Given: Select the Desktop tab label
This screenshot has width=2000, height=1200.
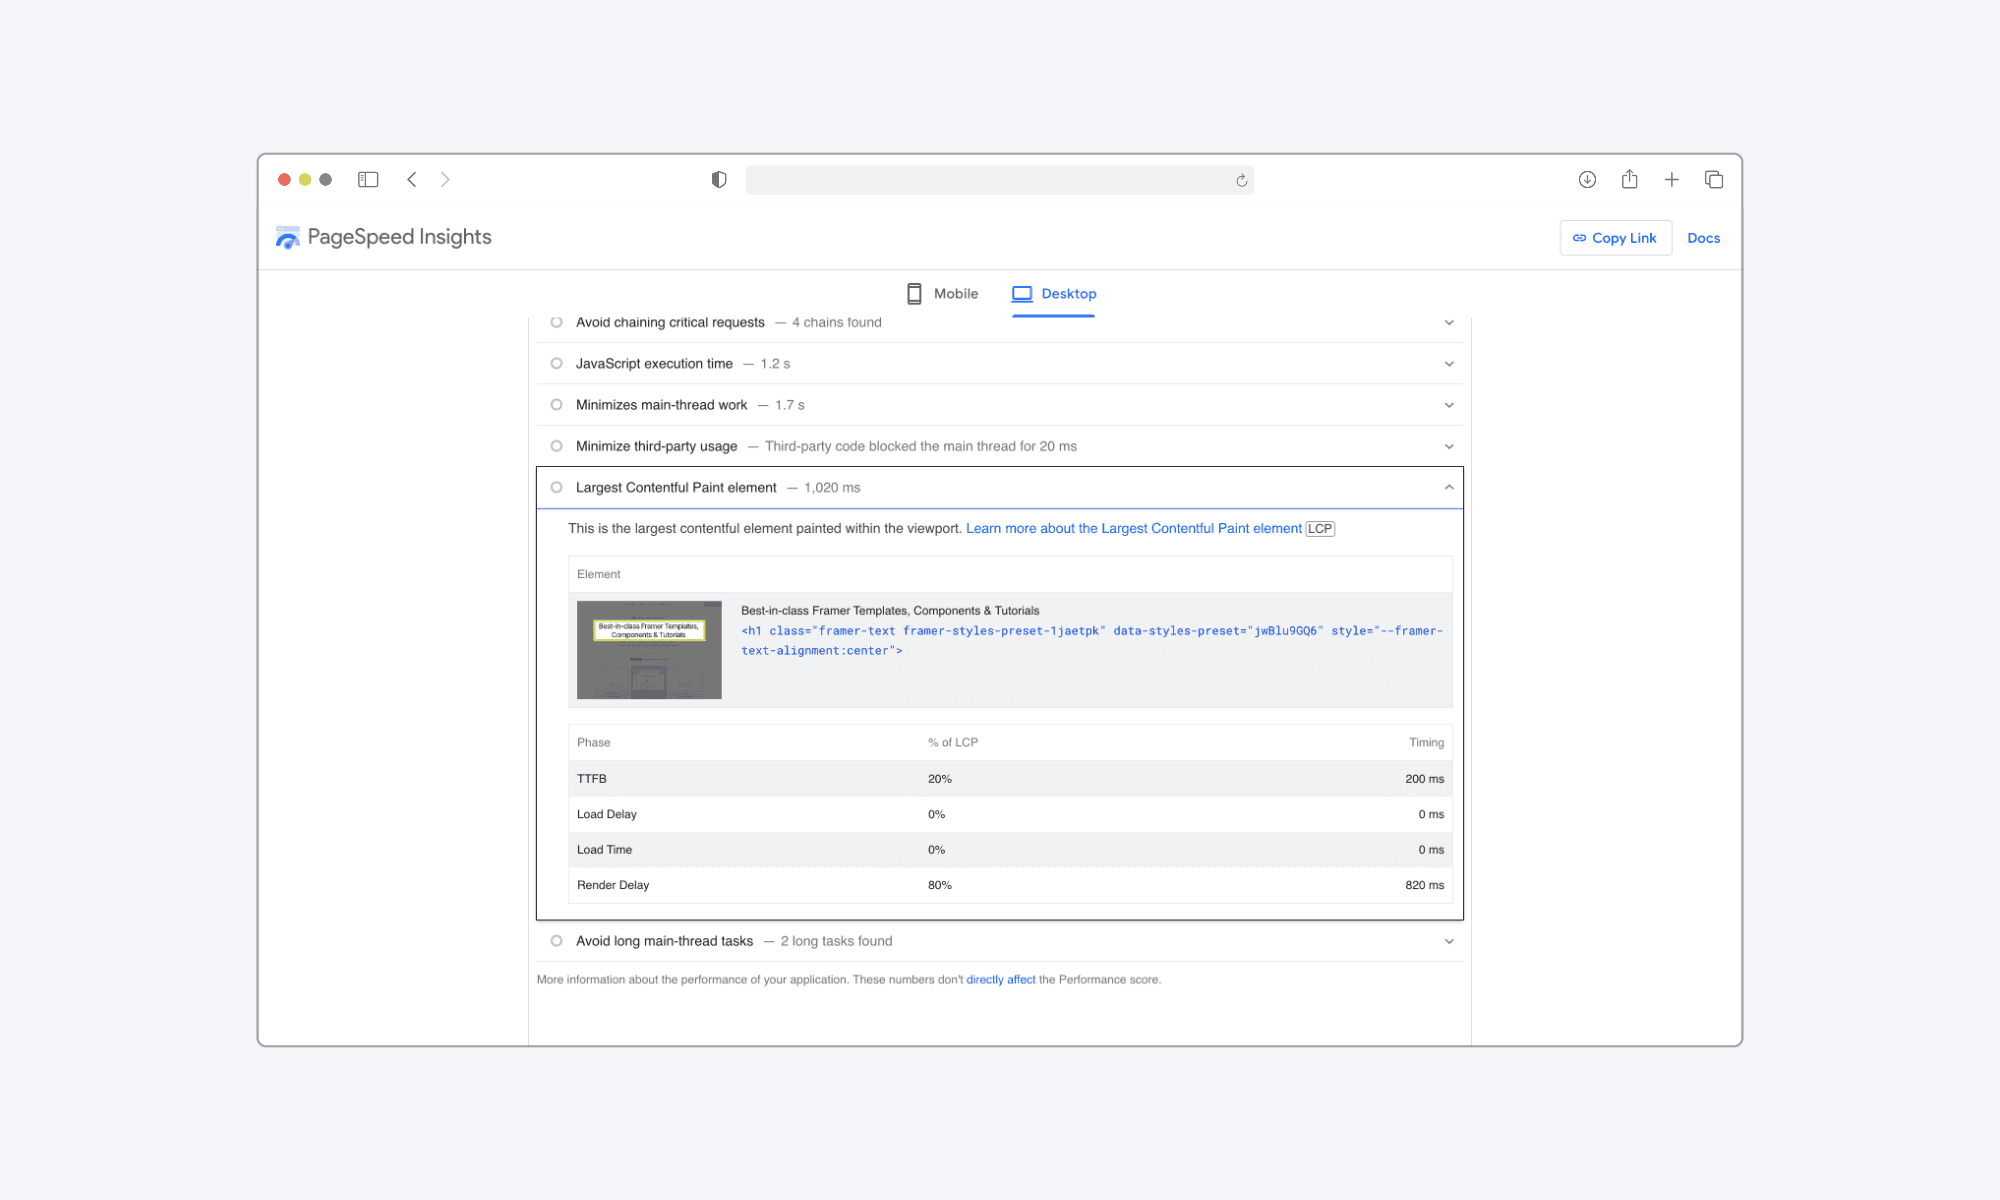Looking at the screenshot, I should 1069,294.
